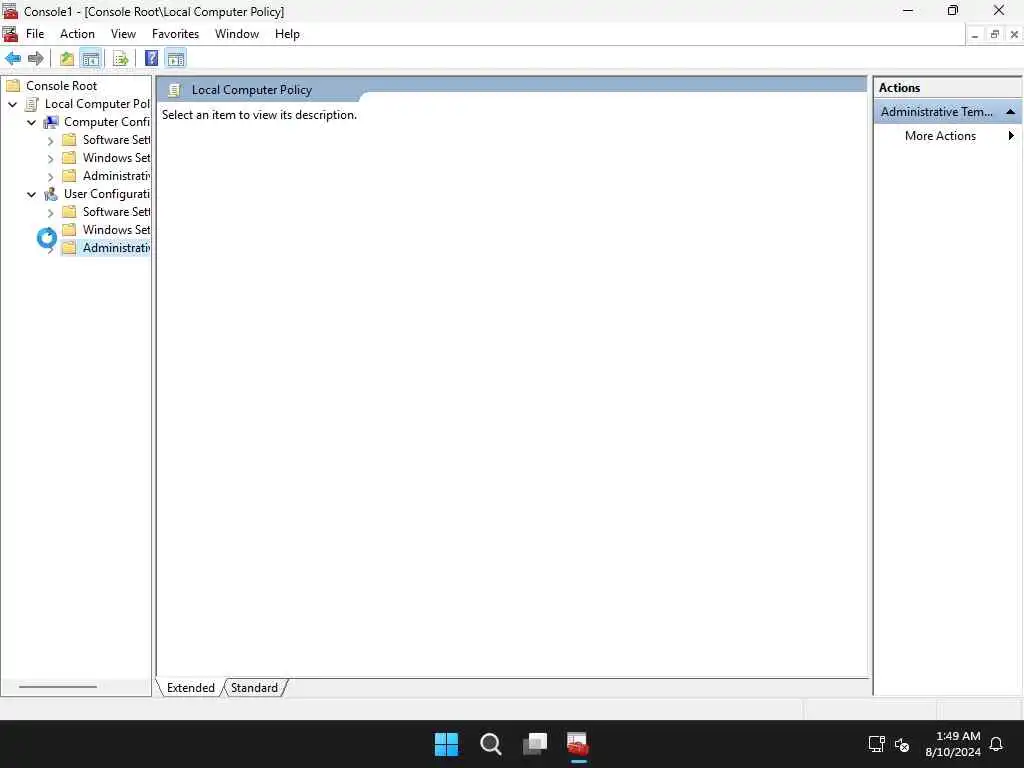Screen dimensions: 1024x768
Task: Select Computer Configuration tree item
Action: (x=107, y=122)
